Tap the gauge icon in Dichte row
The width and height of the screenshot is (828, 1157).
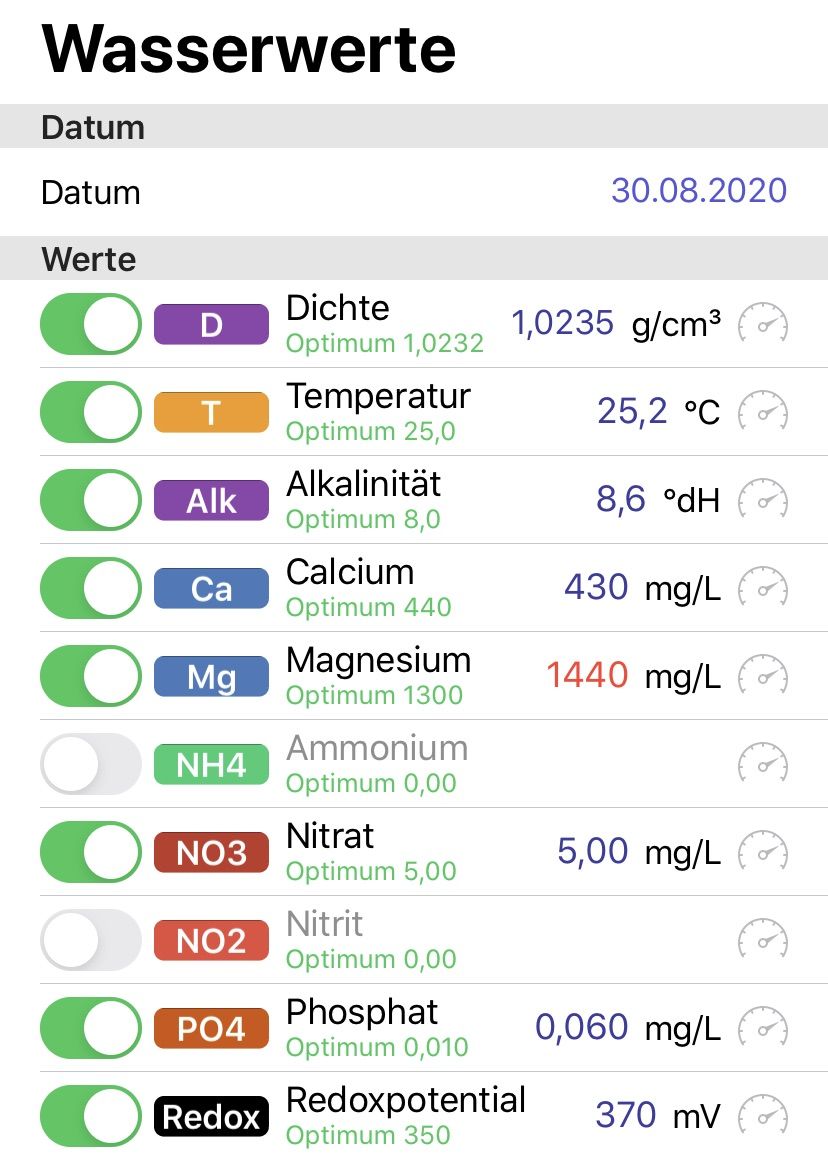coord(763,324)
